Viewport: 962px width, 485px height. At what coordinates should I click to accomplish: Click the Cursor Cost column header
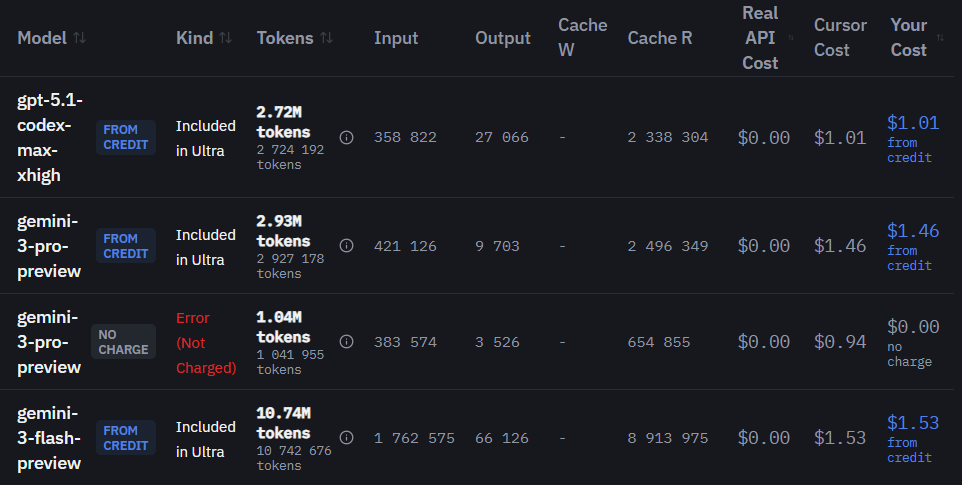[840, 38]
